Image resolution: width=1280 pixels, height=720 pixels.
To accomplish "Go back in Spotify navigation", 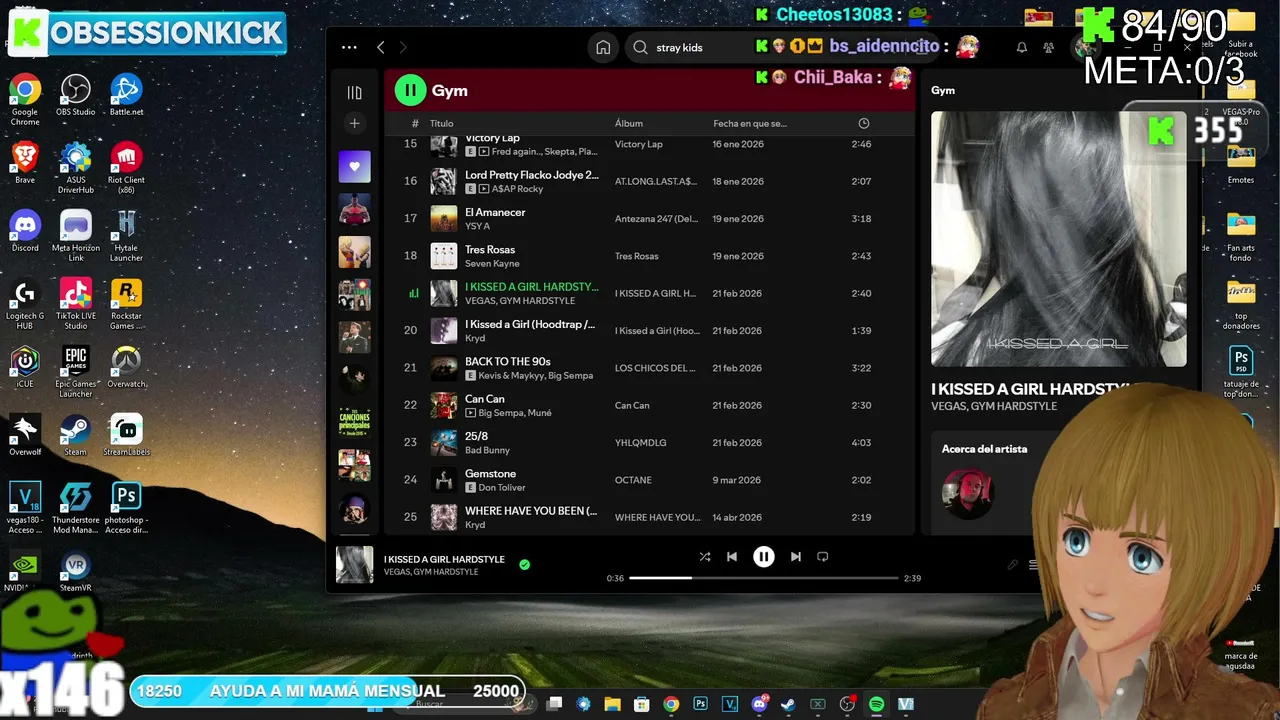I will point(381,47).
